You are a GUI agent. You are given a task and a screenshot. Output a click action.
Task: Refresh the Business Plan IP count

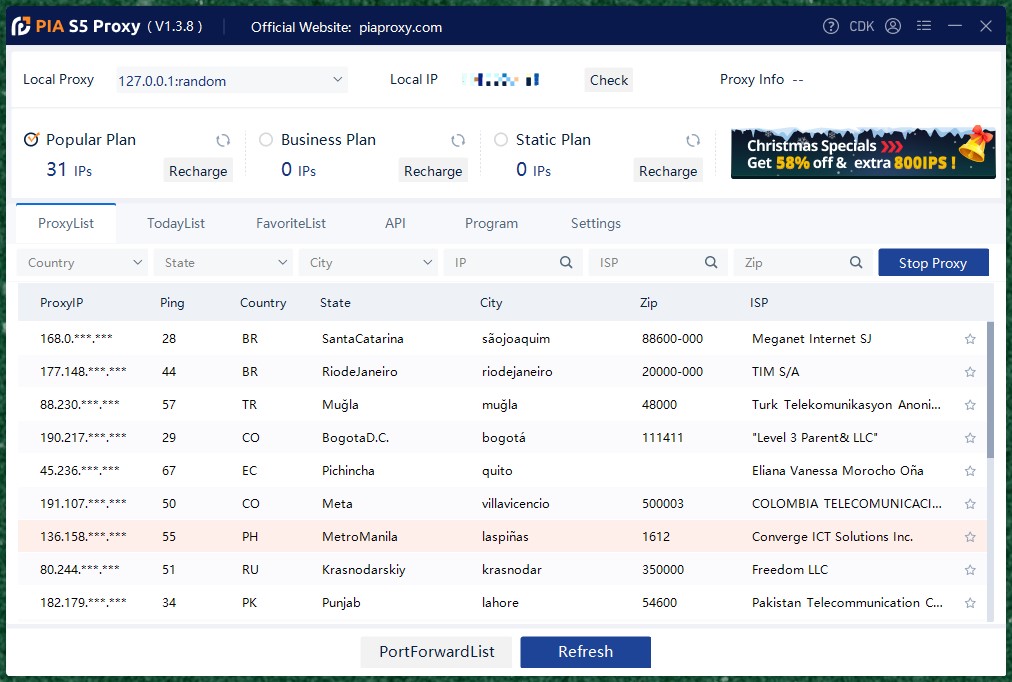pos(458,140)
